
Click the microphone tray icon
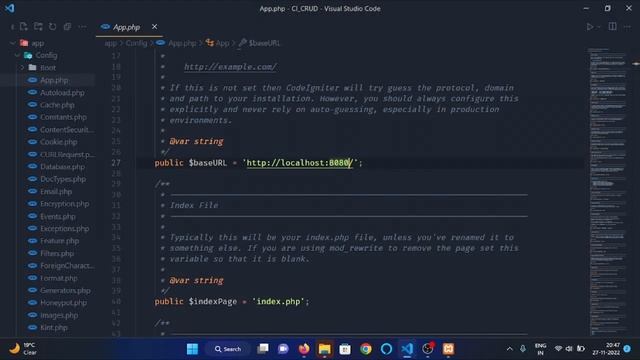(x=523, y=349)
